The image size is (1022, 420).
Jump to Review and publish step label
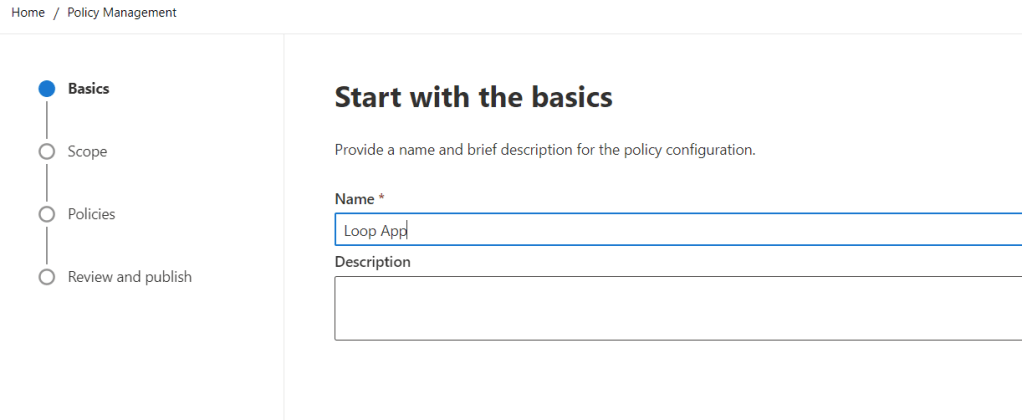coord(130,277)
